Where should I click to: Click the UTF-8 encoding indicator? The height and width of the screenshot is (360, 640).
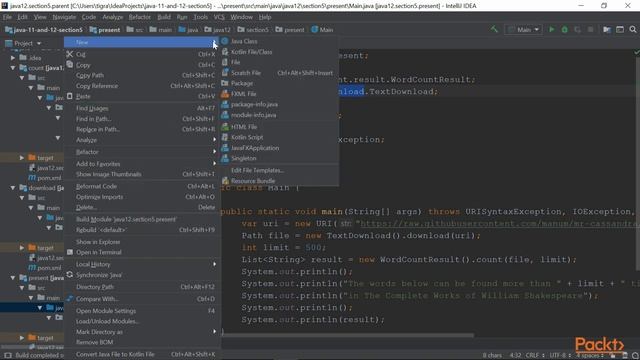point(559,355)
